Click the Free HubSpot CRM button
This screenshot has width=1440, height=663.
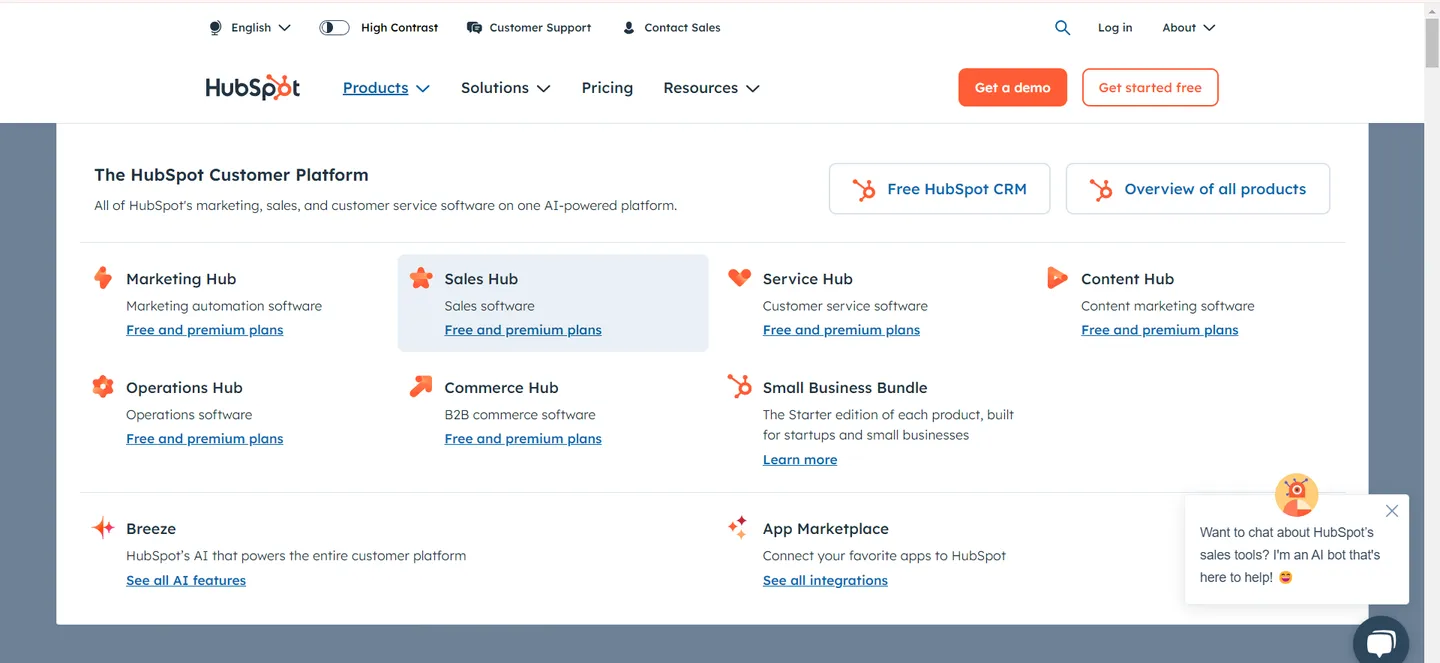939,189
